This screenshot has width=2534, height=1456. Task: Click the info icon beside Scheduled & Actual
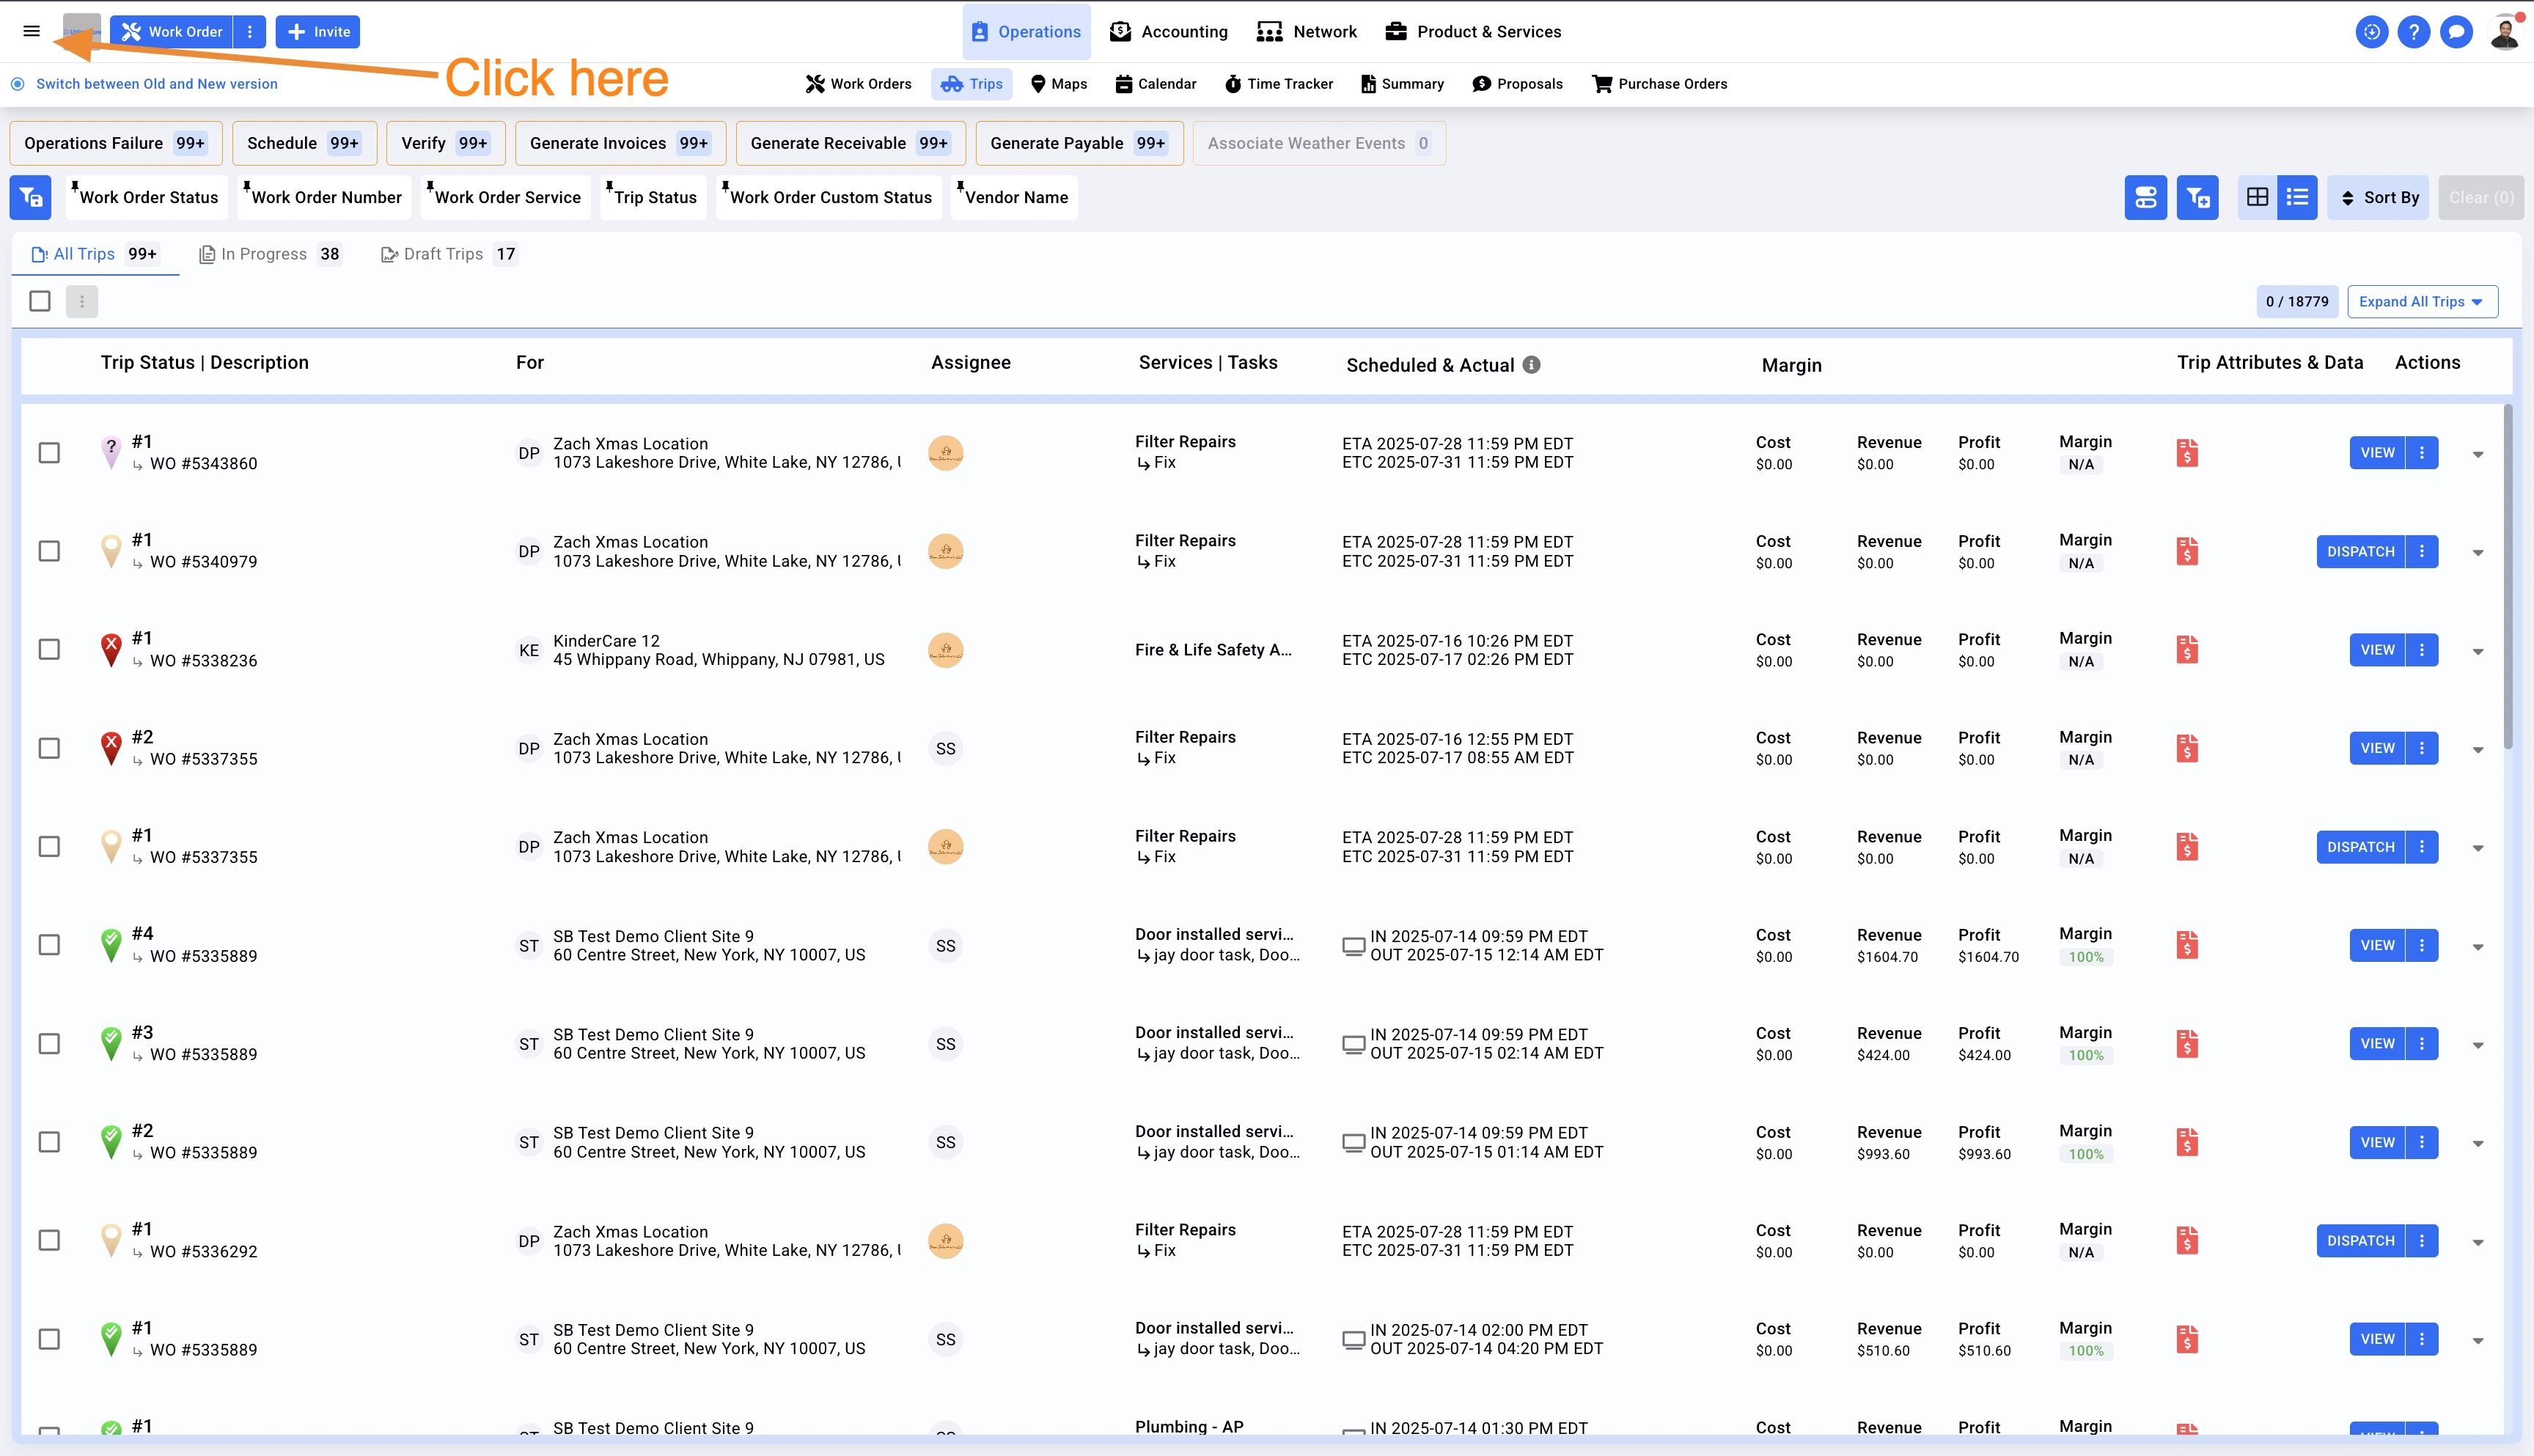click(1531, 365)
